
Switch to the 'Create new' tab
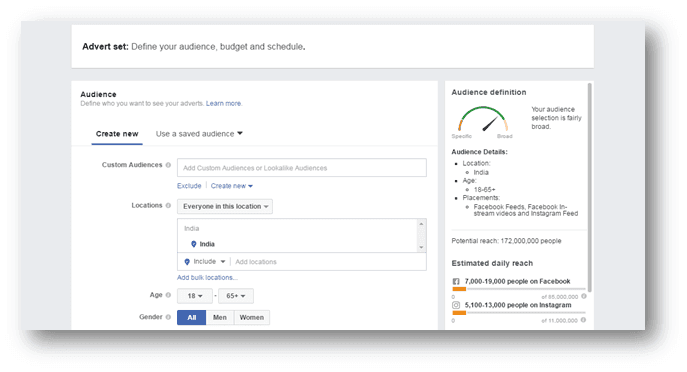coord(117,134)
